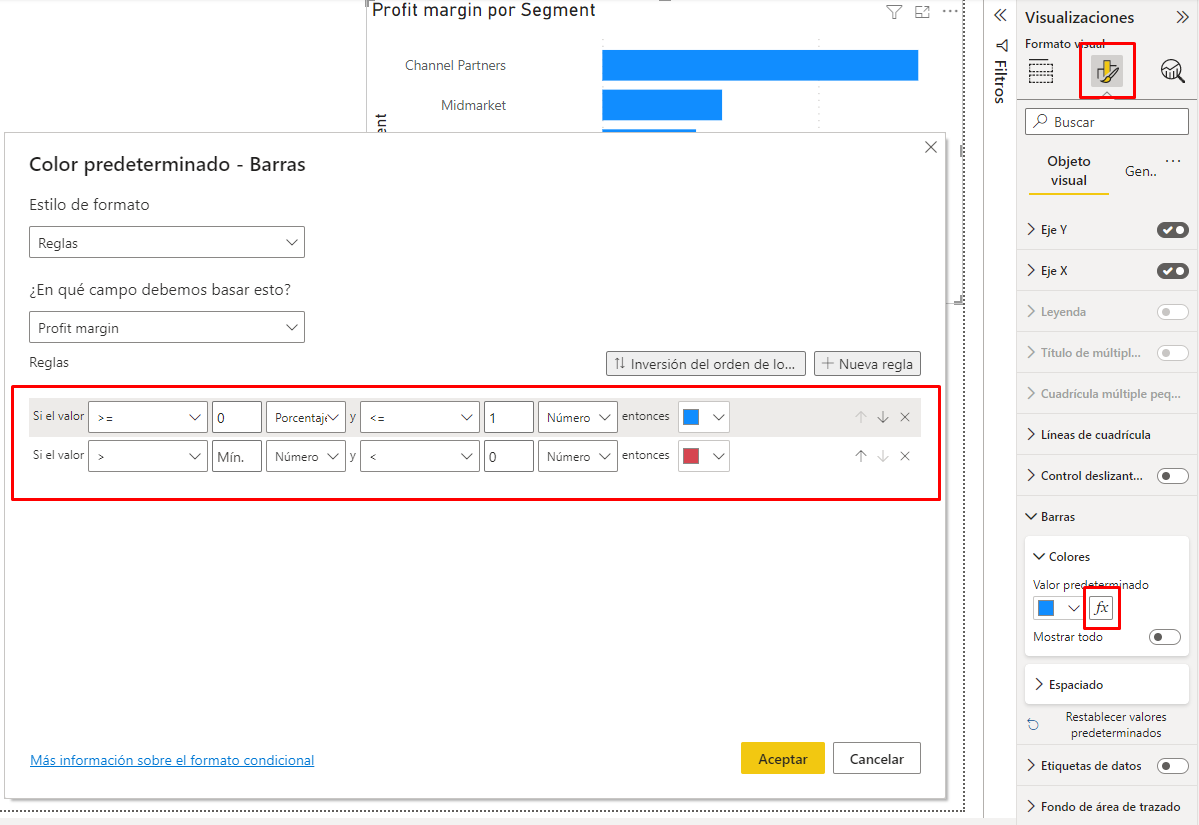Click the Aceptar button
1199x825 pixels.
coord(782,759)
